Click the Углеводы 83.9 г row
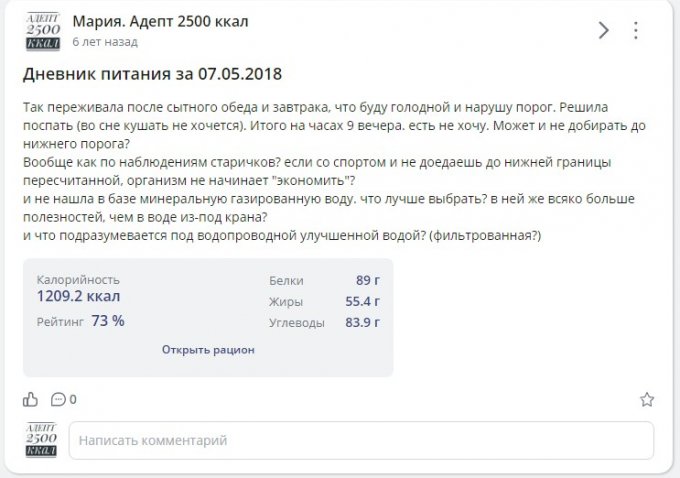 324,323
